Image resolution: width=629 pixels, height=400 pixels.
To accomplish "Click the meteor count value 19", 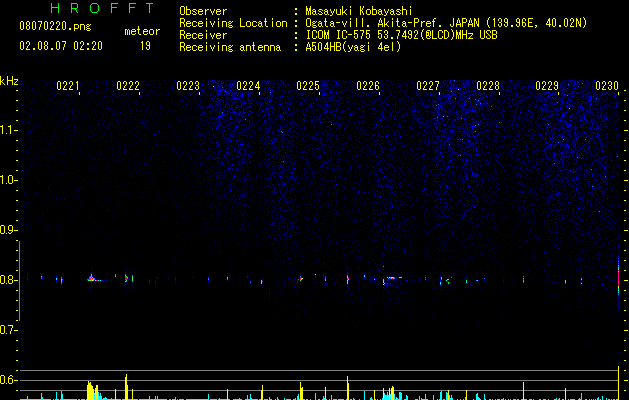I will (145, 46).
